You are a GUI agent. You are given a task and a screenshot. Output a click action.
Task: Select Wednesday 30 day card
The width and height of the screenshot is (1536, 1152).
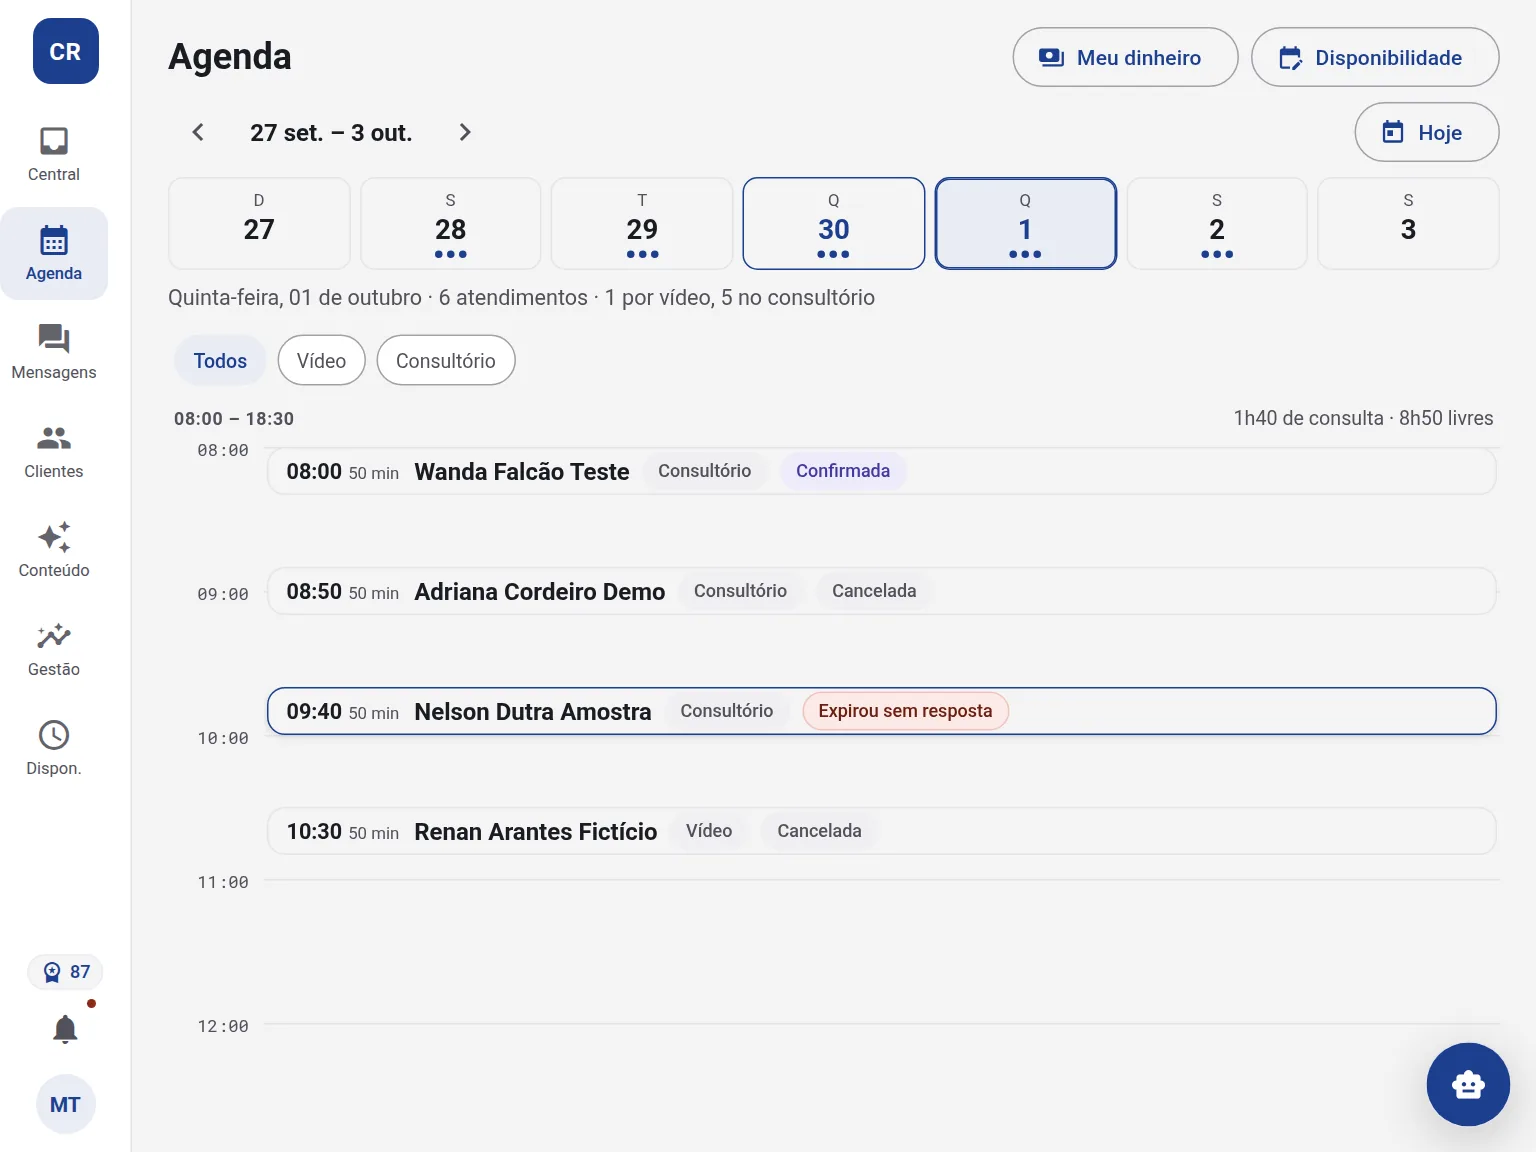834,223
